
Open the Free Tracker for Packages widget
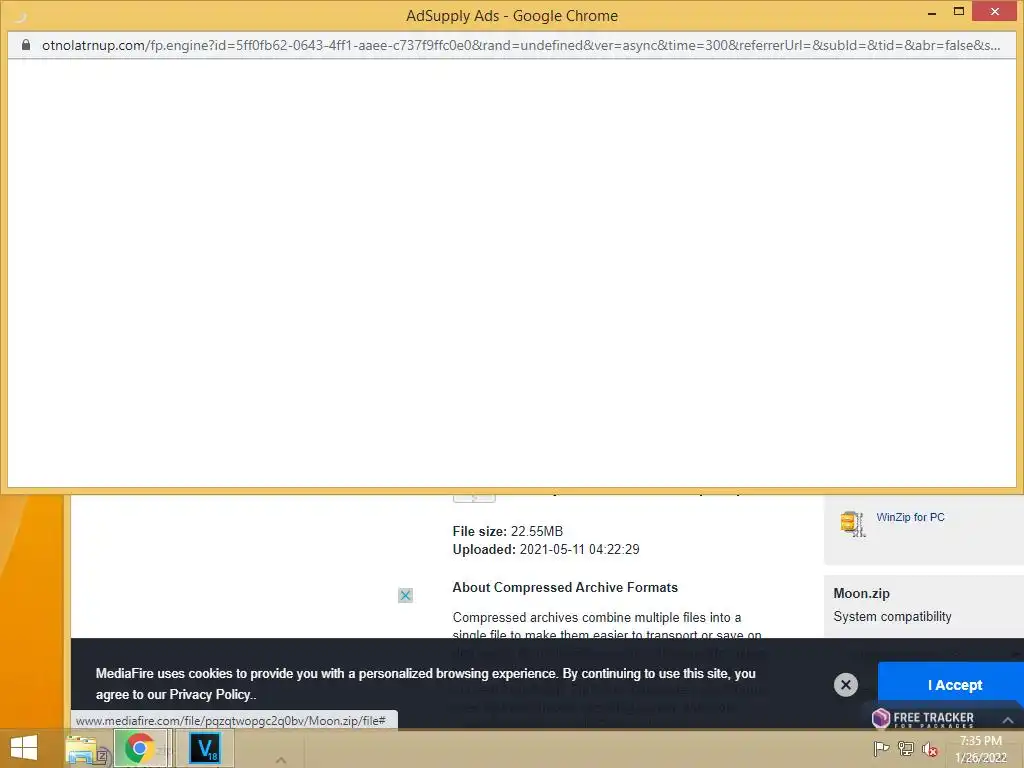[x=925, y=719]
